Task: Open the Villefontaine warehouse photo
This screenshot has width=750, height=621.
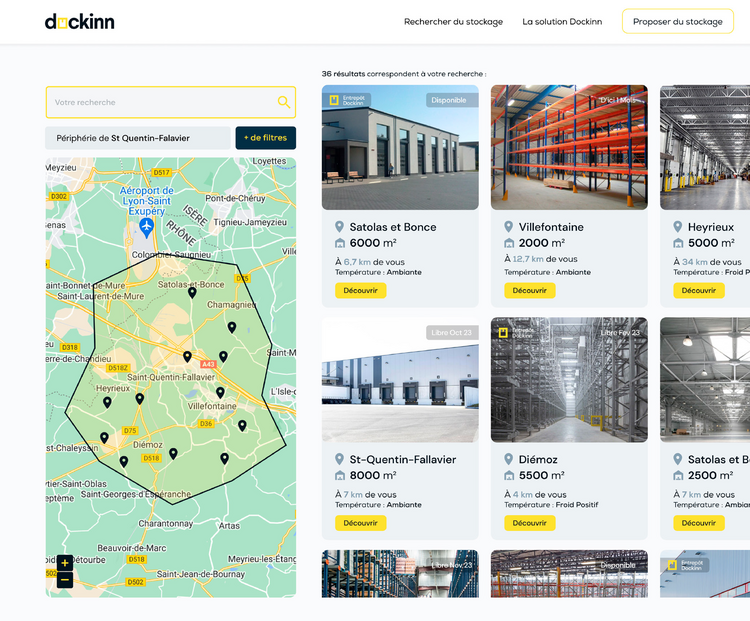Action: click(569, 147)
